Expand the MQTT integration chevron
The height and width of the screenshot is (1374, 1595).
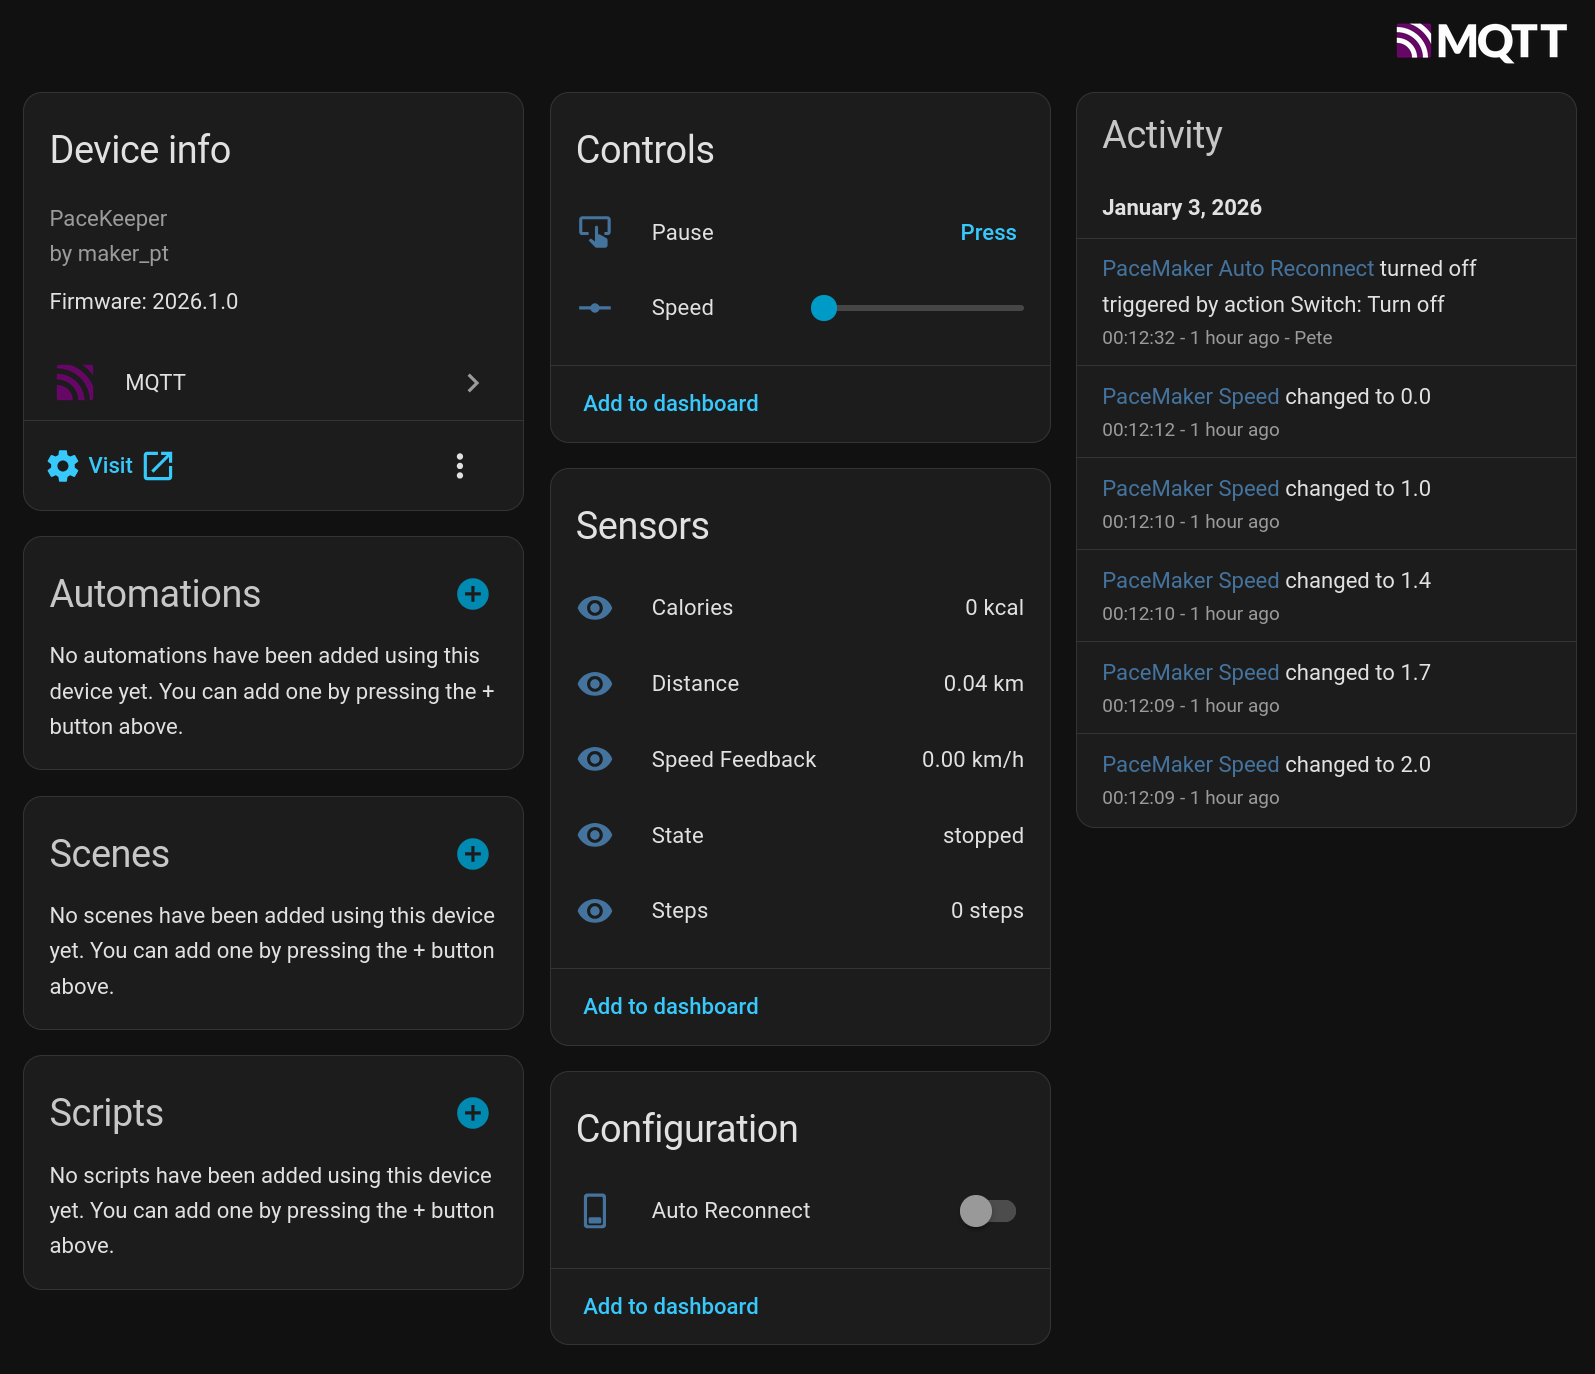473,383
